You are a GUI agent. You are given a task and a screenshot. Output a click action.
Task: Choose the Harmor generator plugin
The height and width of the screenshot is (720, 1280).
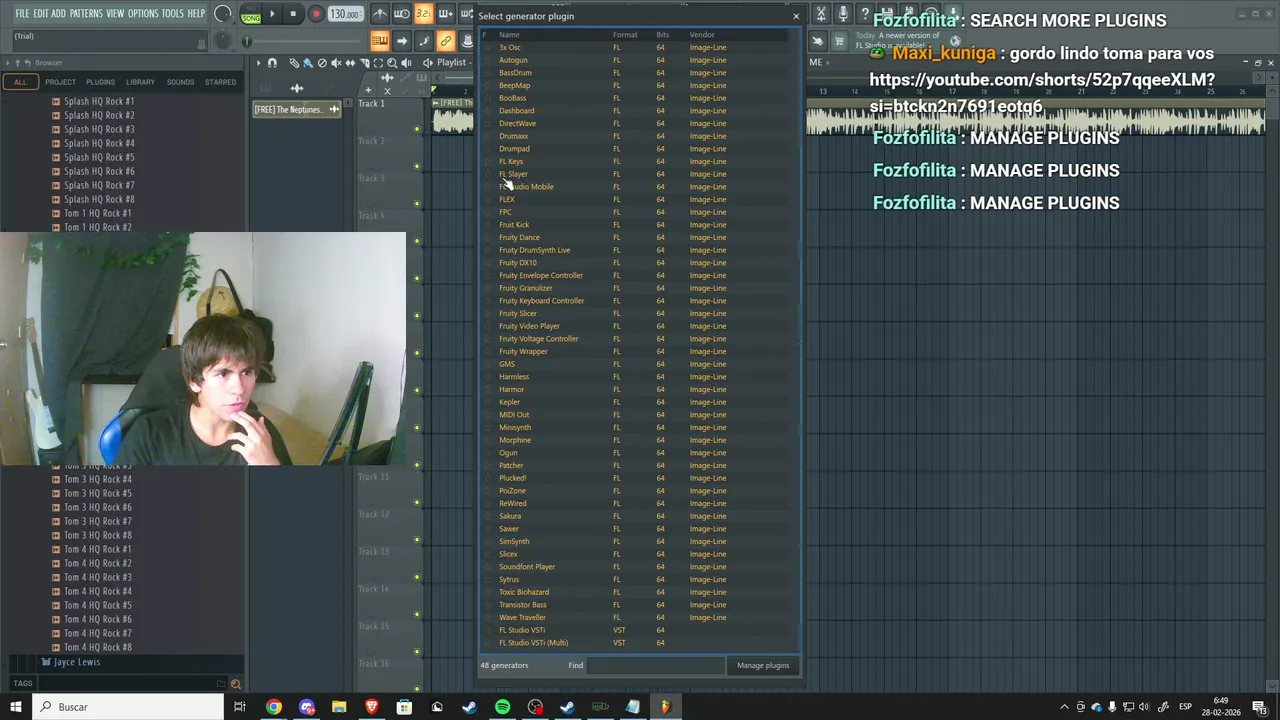click(x=511, y=389)
